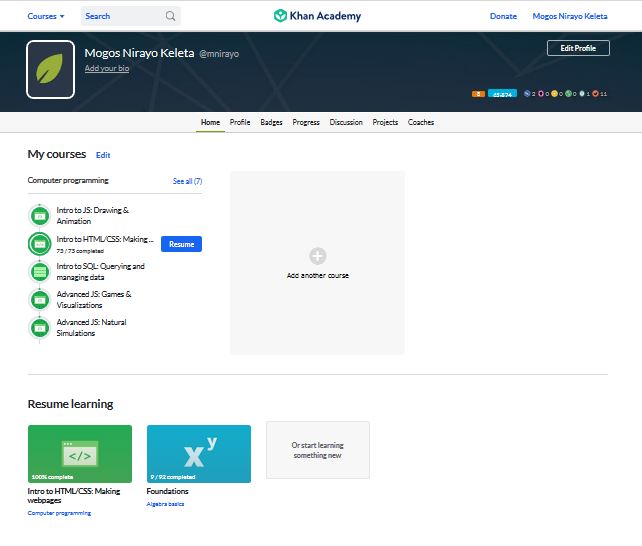Click the silver Moon badge icon
642x546 pixels.
point(582,94)
